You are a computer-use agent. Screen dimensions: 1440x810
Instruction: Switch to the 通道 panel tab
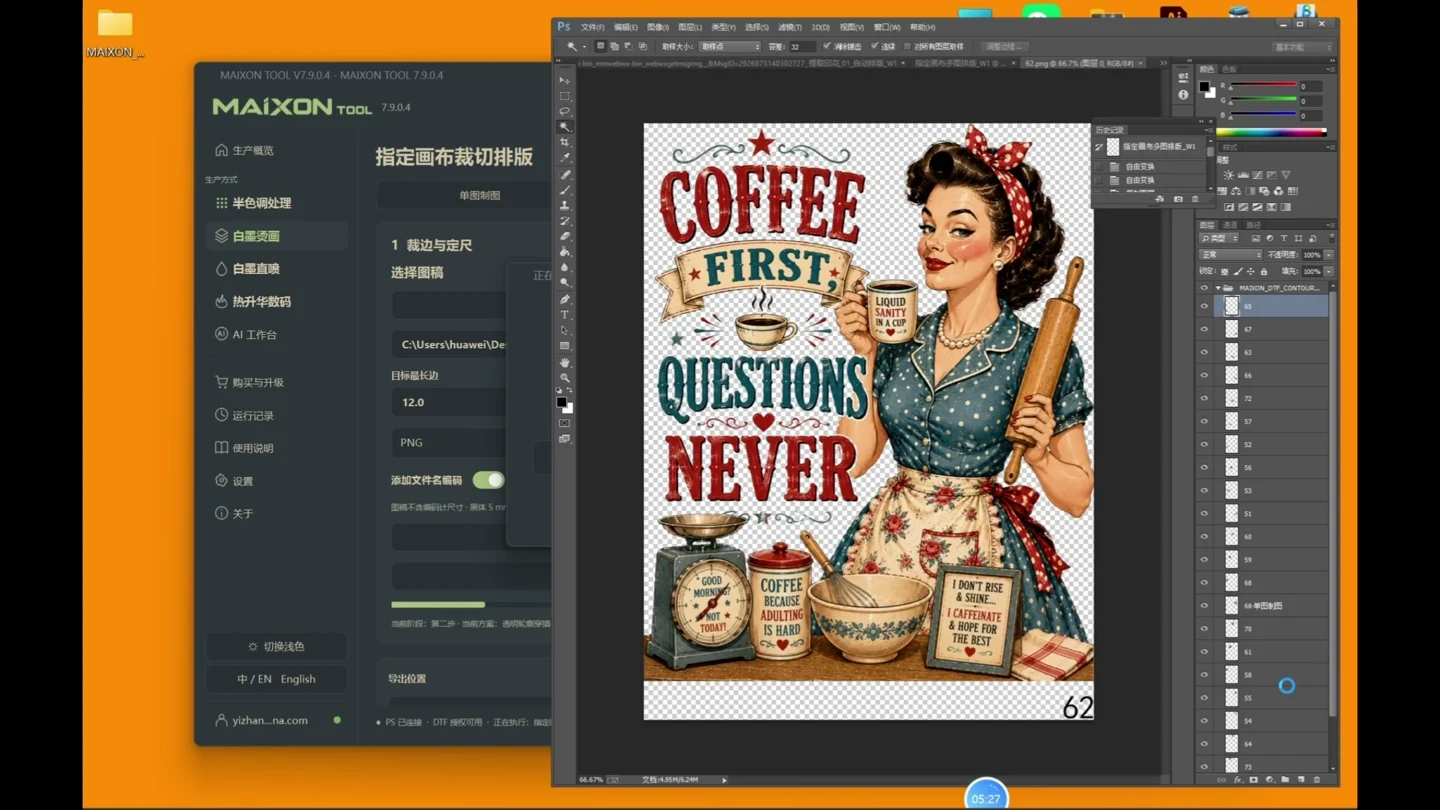[1230, 225]
